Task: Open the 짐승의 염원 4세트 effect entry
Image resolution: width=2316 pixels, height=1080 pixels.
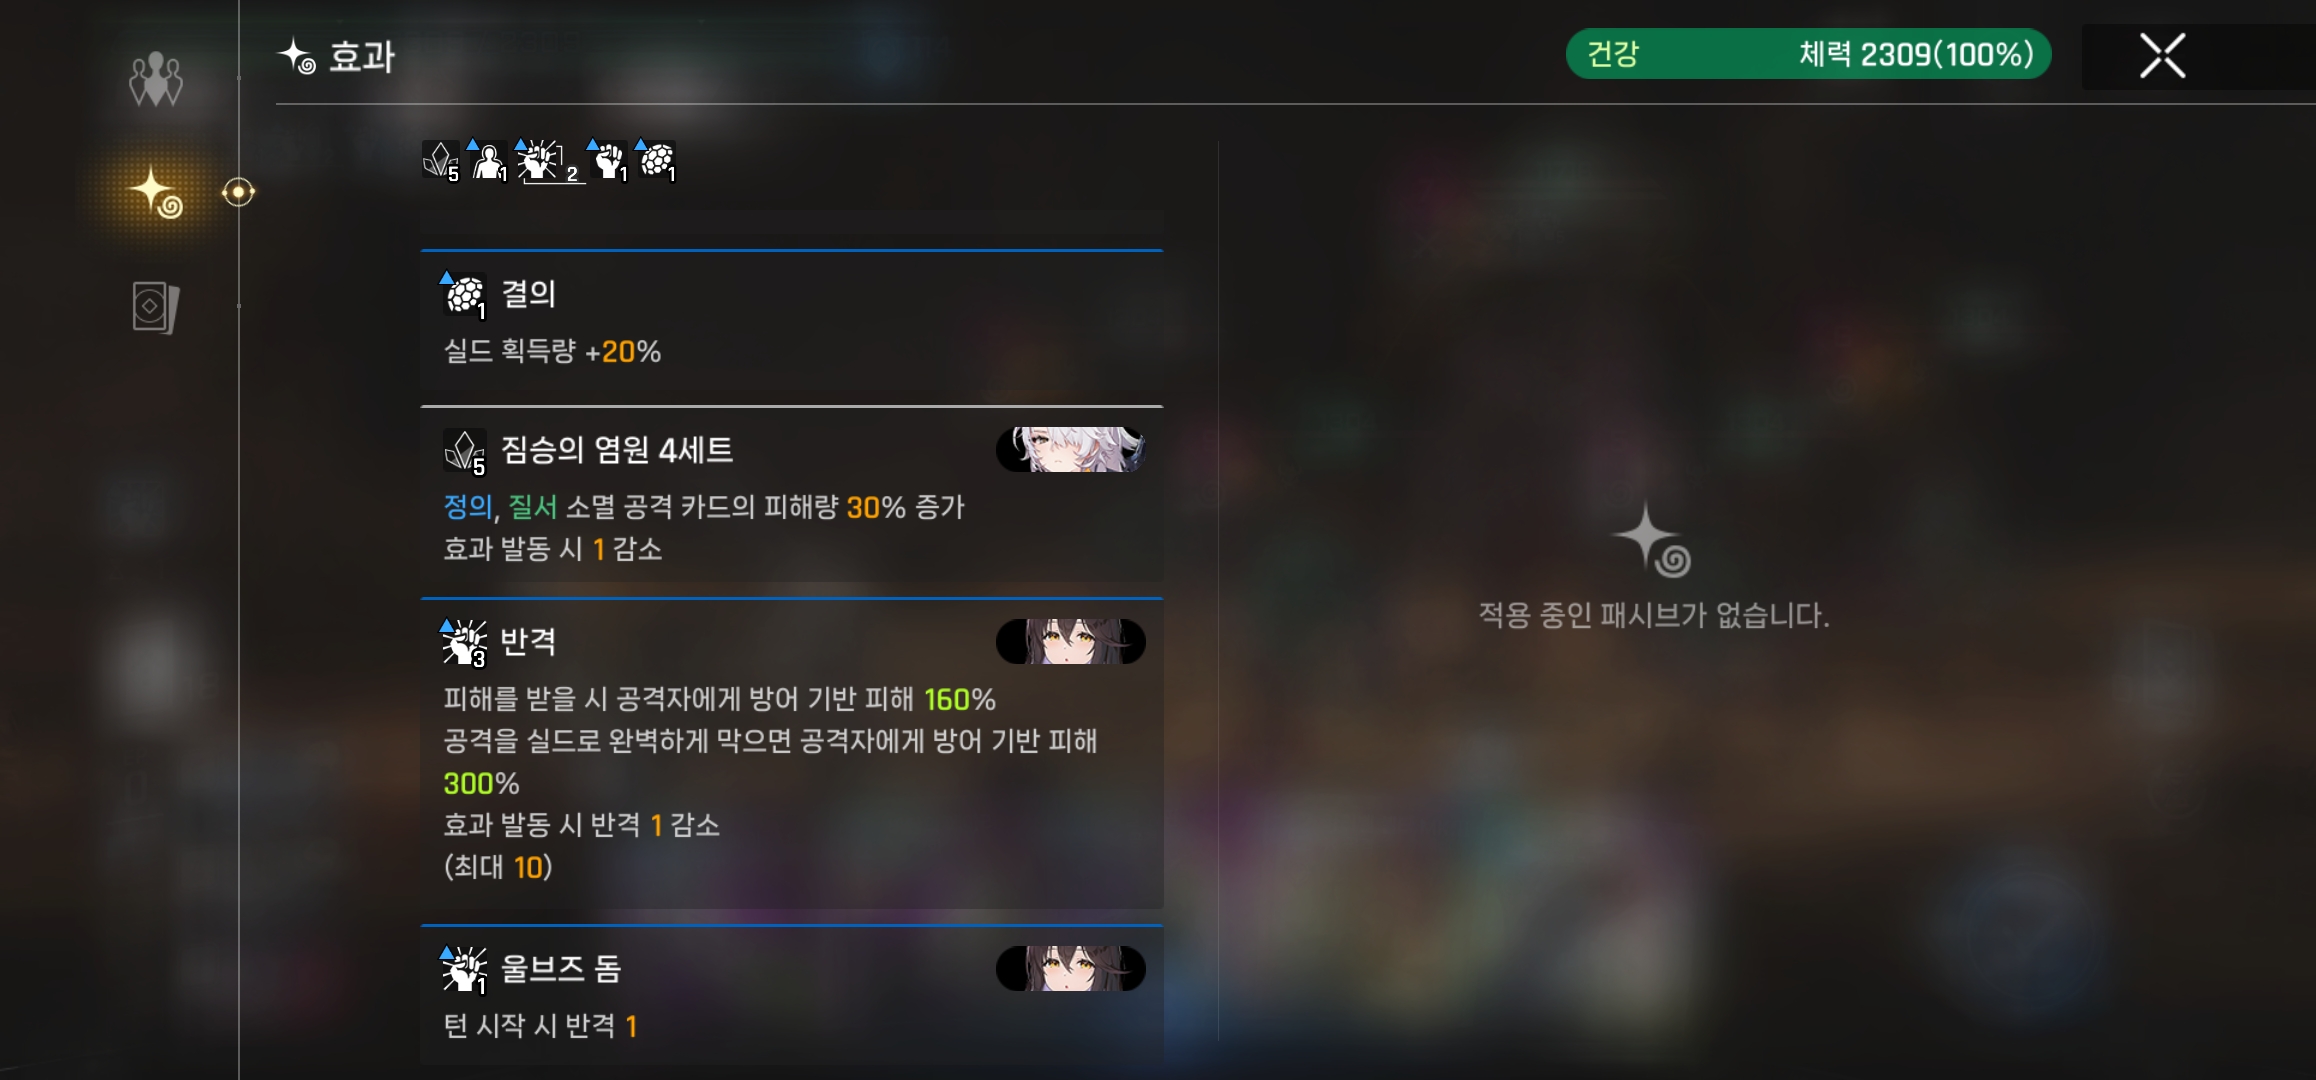Action: (x=792, y=495)
